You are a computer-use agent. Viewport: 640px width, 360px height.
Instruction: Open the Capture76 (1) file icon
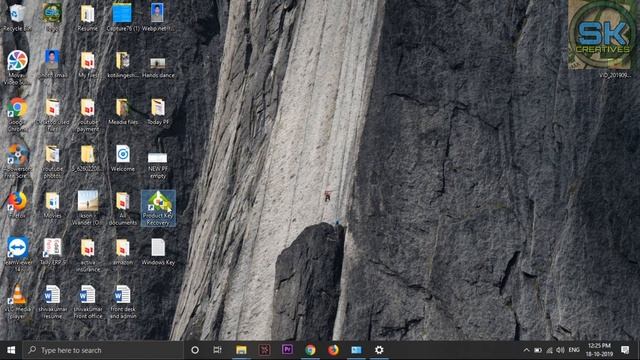click(x=122, y=18)
